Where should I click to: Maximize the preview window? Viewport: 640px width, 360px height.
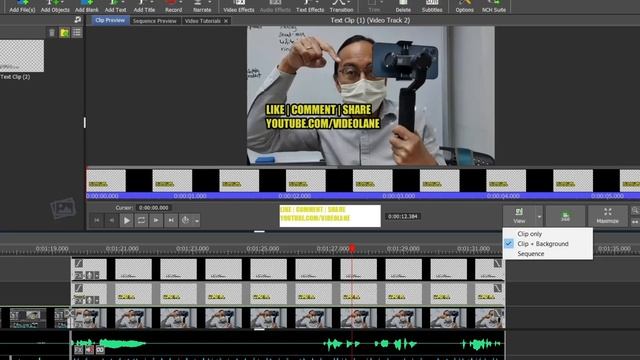[x=607, y=215]
